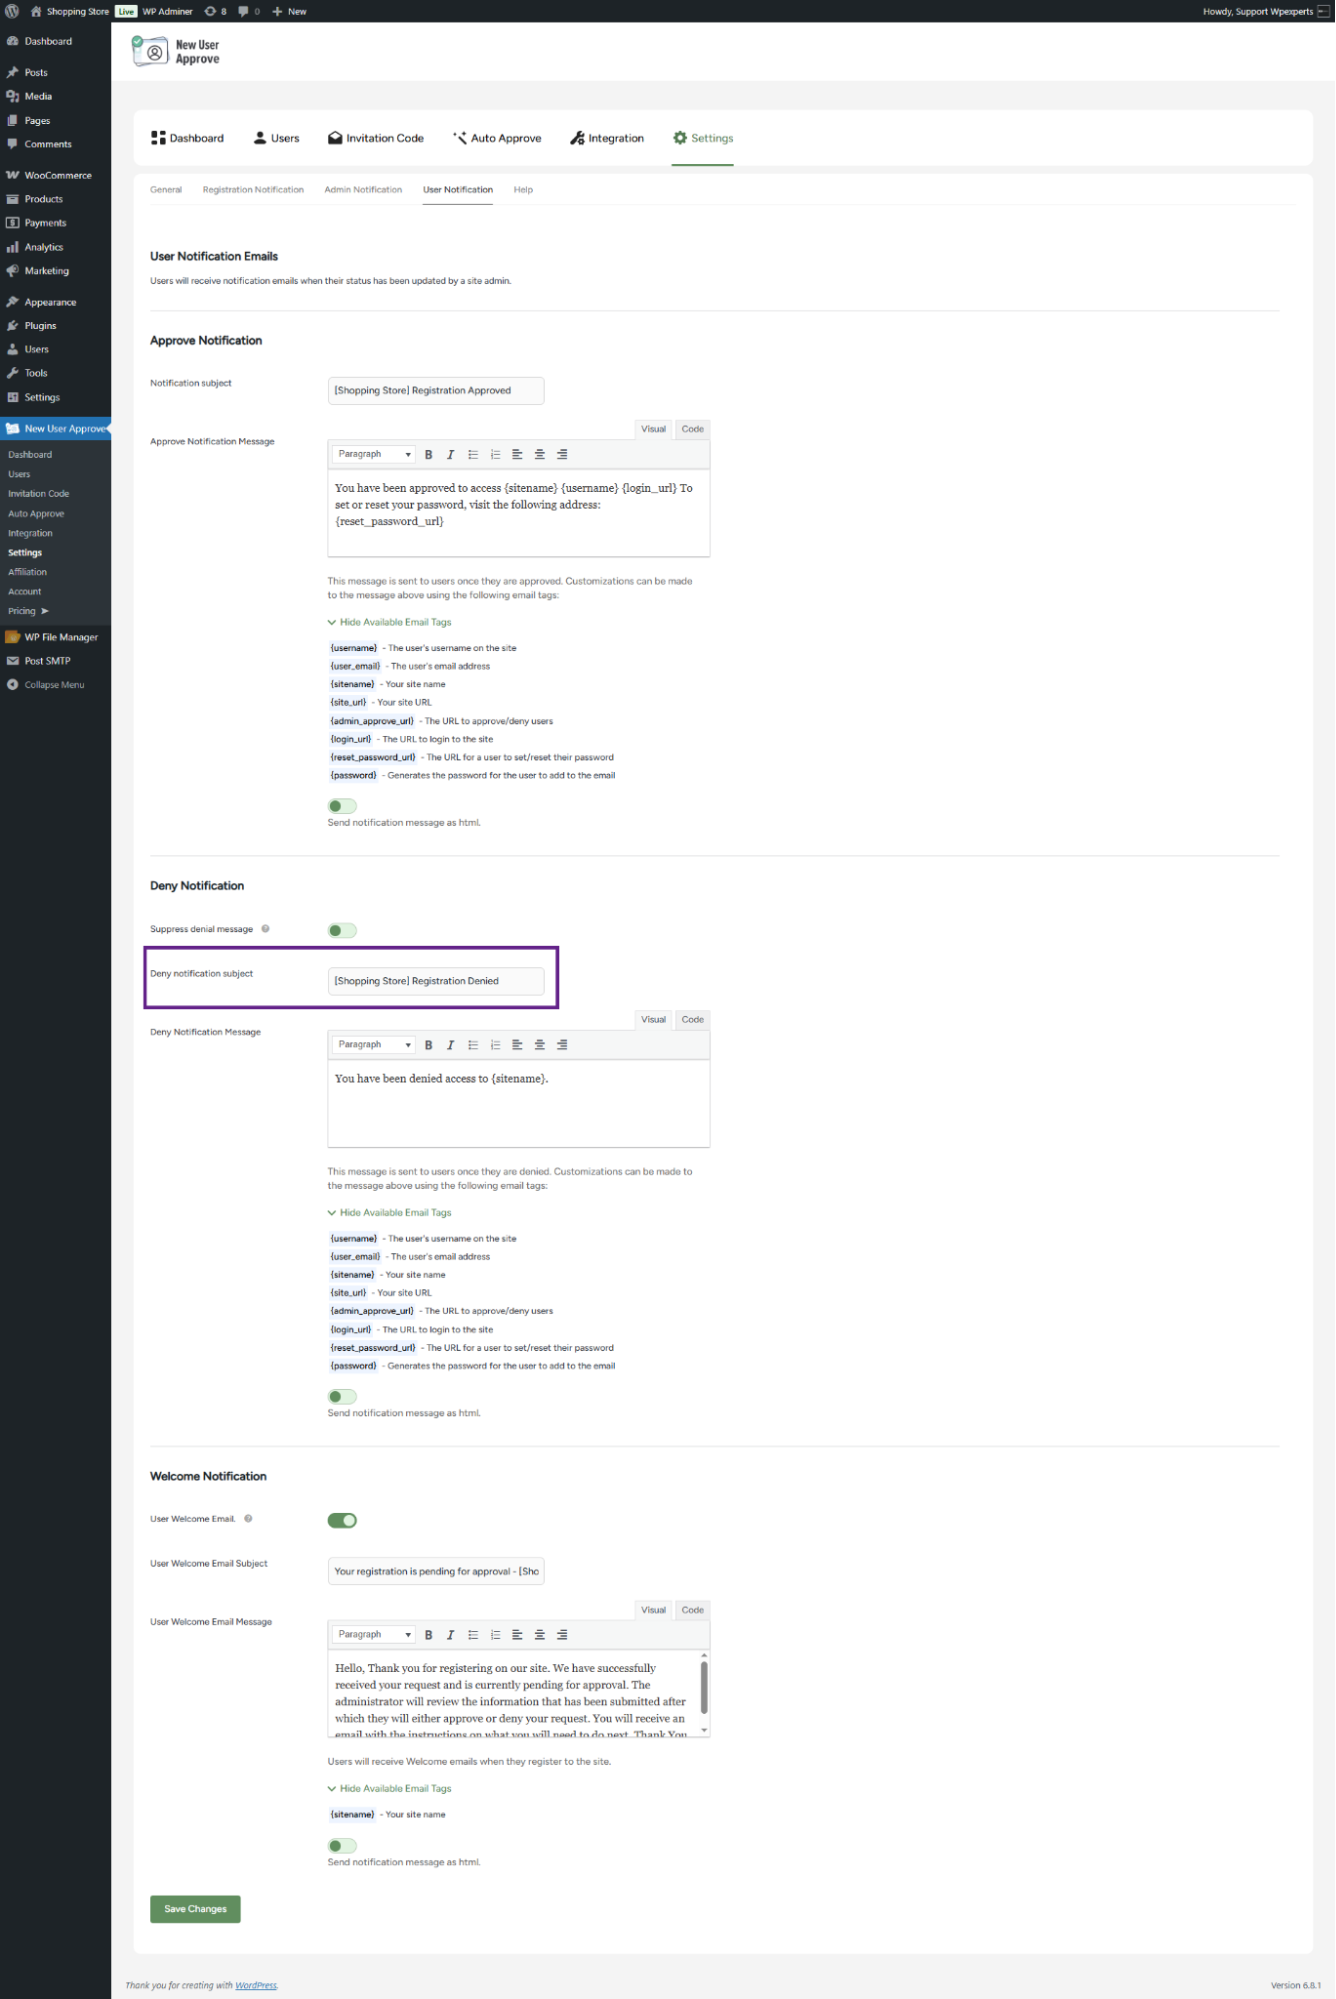The height and width of the screenshot is (1999, 1336).
Task: Disable the User Welcome Email toggle
Action: tap(342, 1520)
